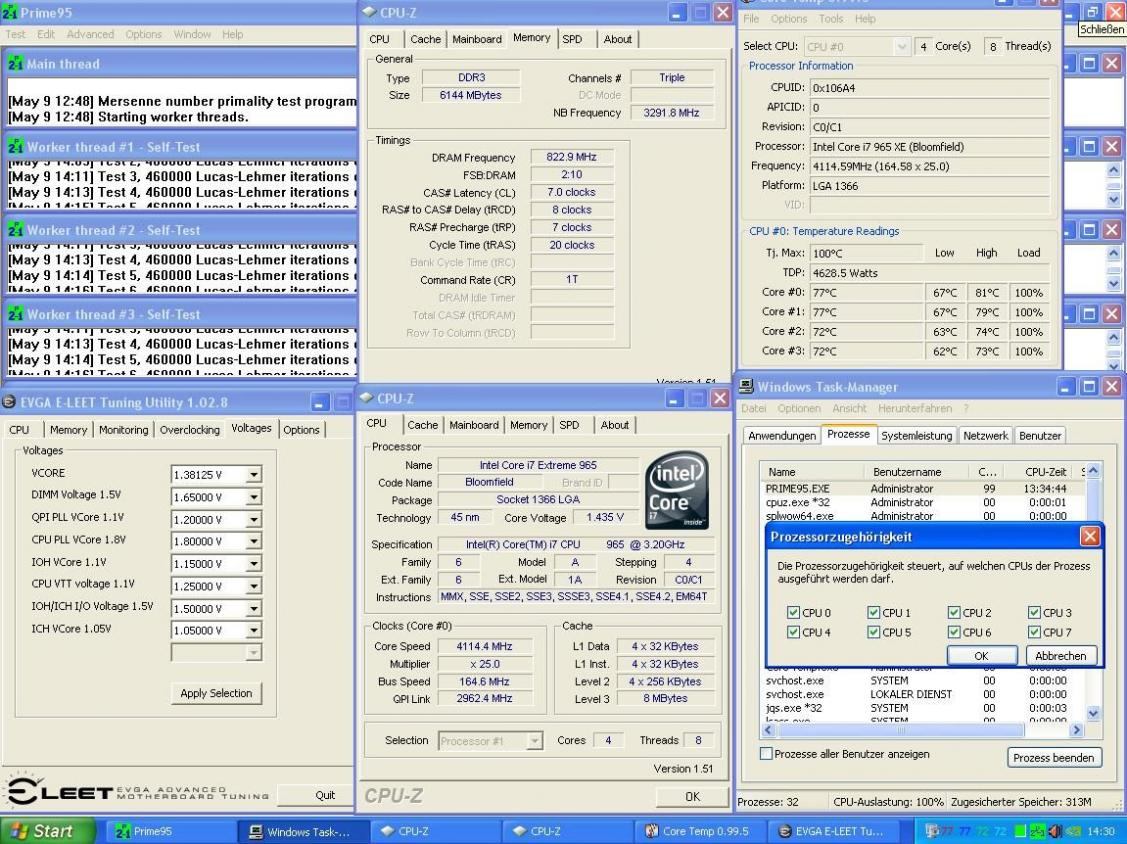Click the volume icon in system tray
This screenshot has height=844, width=1127.
point(1054,831)
